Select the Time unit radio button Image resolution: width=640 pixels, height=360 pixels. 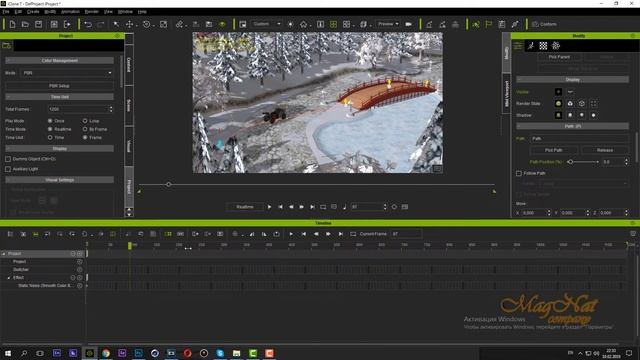[x=50, y=138]
